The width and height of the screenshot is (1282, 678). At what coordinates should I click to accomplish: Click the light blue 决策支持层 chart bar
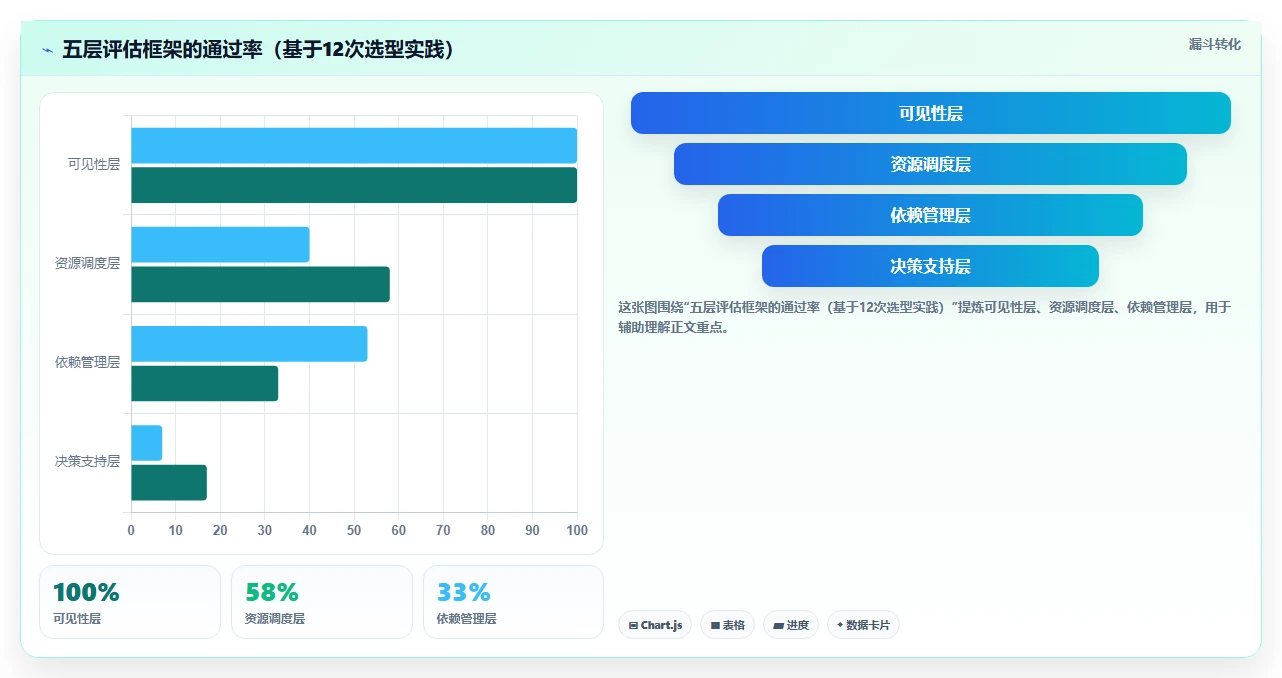tap(146, 443)
